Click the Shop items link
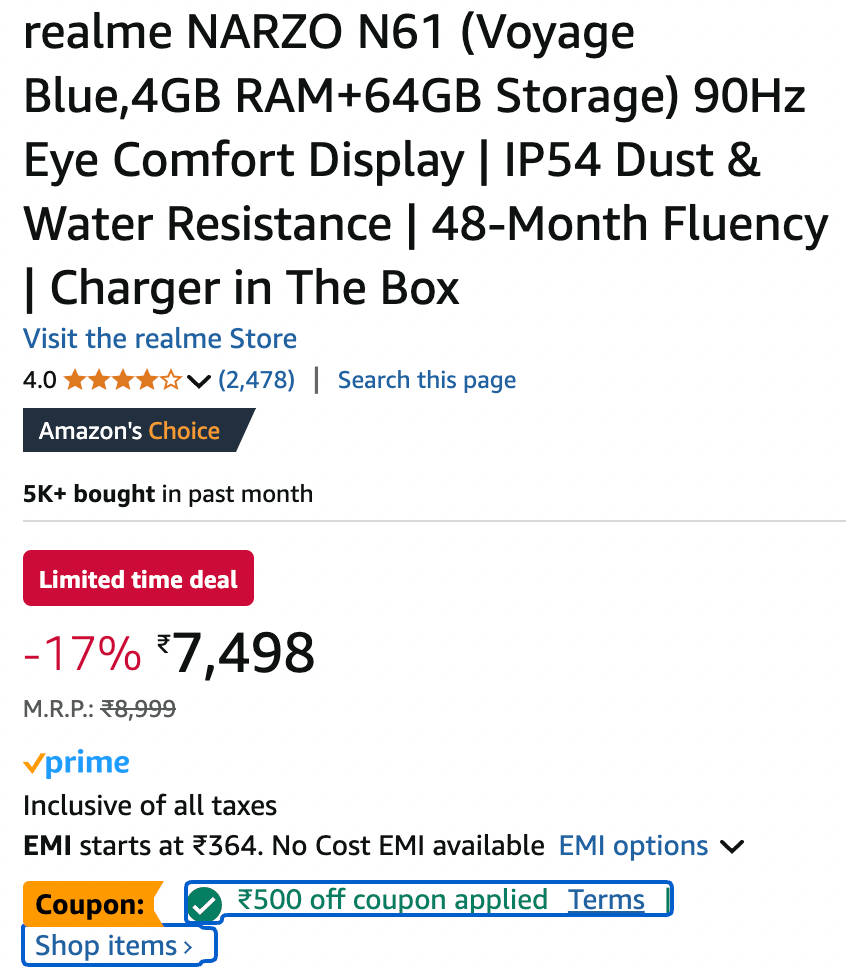Image resolution: width=854 pixels, height=976 pixels. point(113,945)
